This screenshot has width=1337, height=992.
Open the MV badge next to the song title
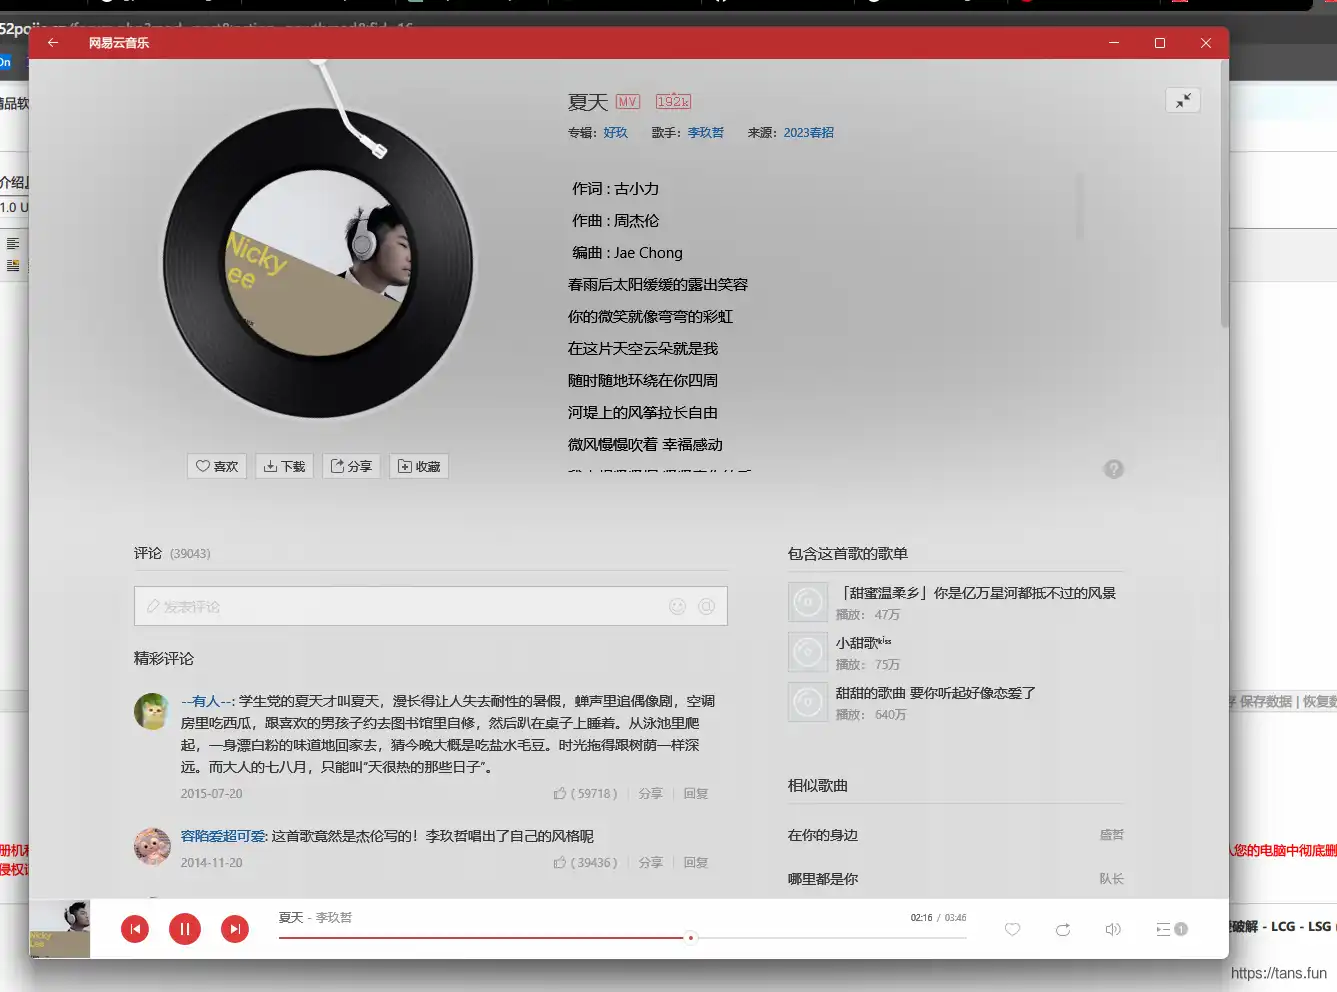tap(628, 102)
